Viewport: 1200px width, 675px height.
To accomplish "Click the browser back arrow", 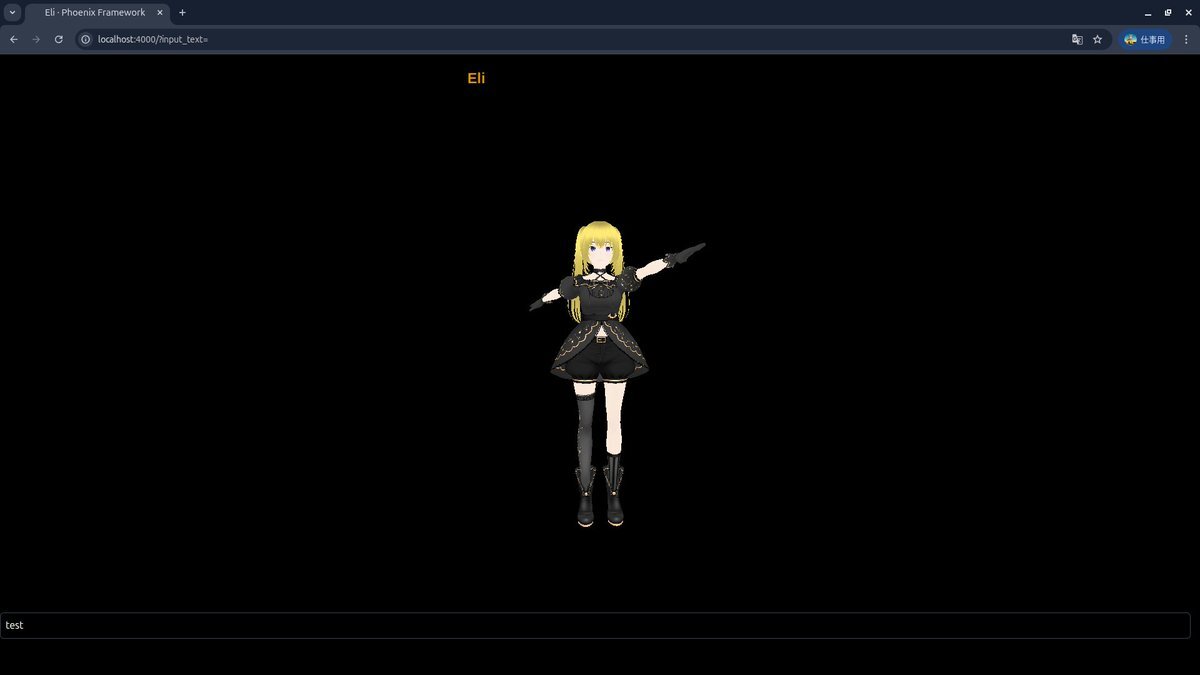I will [x=14, y=39].
